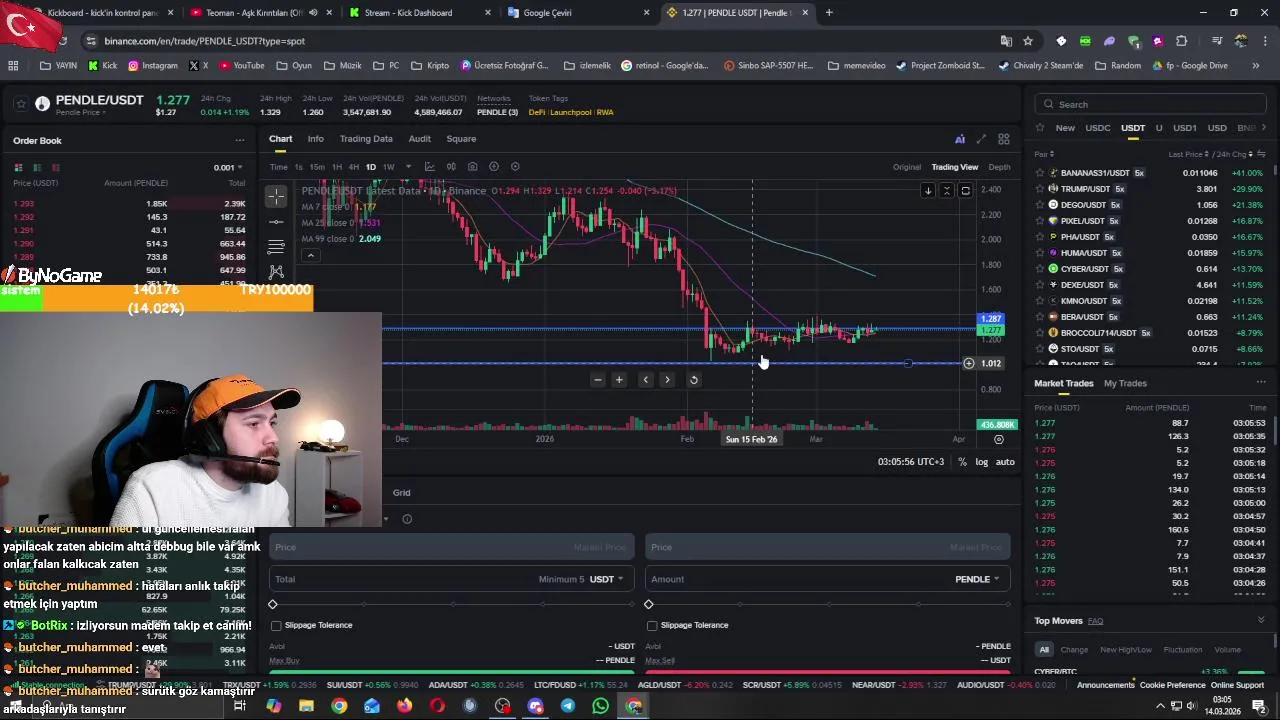Viewport: 1280px width, 720px height.
Task: Open the AI chart assistant icon
Action: [960, 139]
